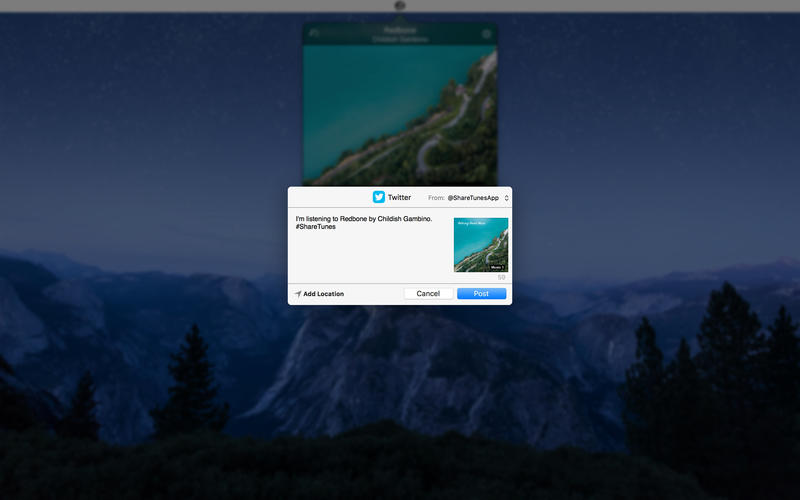Click the remaining character count 50
This screenshot has height=500, width=800.
502,277
